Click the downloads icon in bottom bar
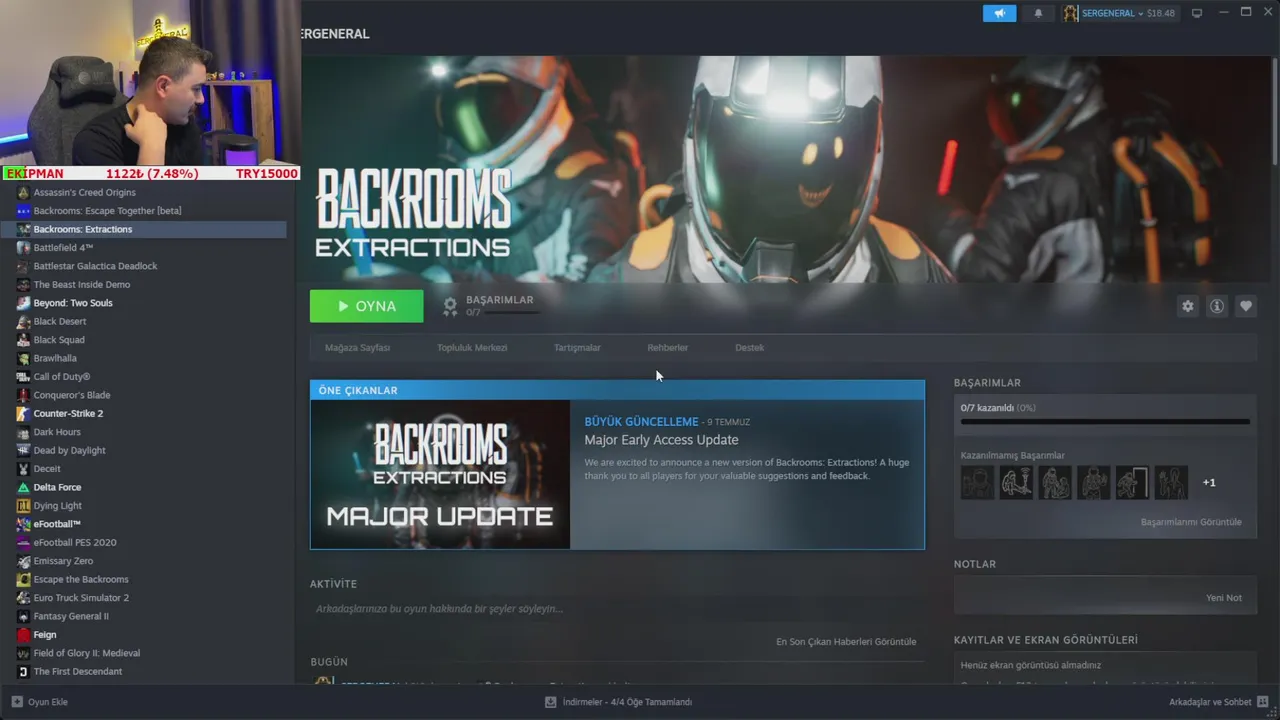The width and height of the screenshot is (1280, 720). tap(550, 702)
